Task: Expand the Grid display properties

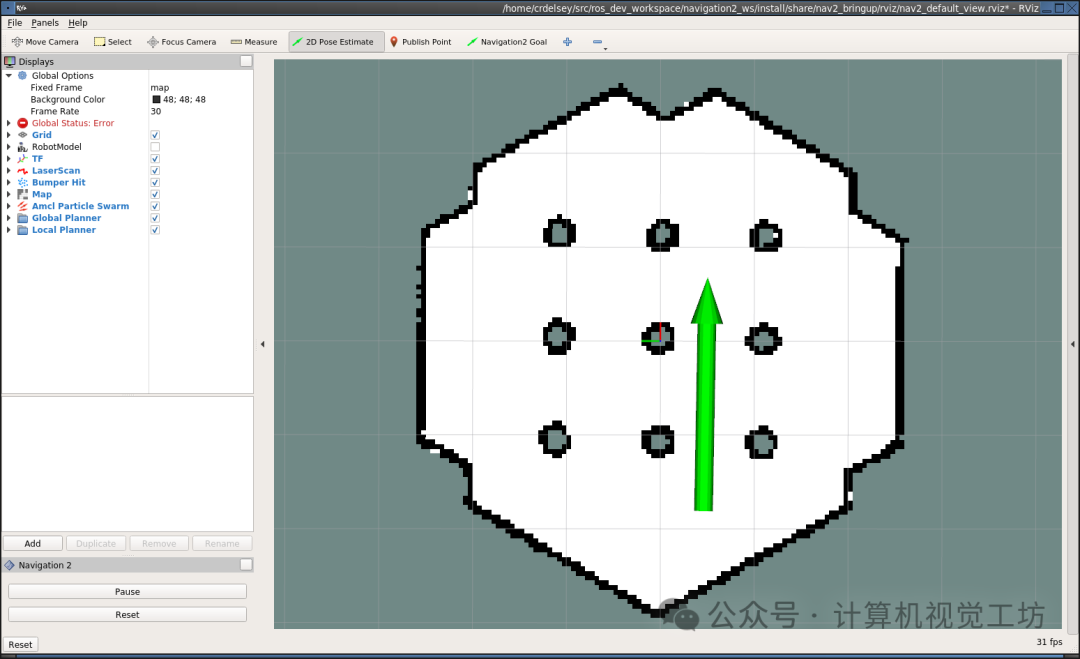Action: pyautogui.click(x=8, y=135)
